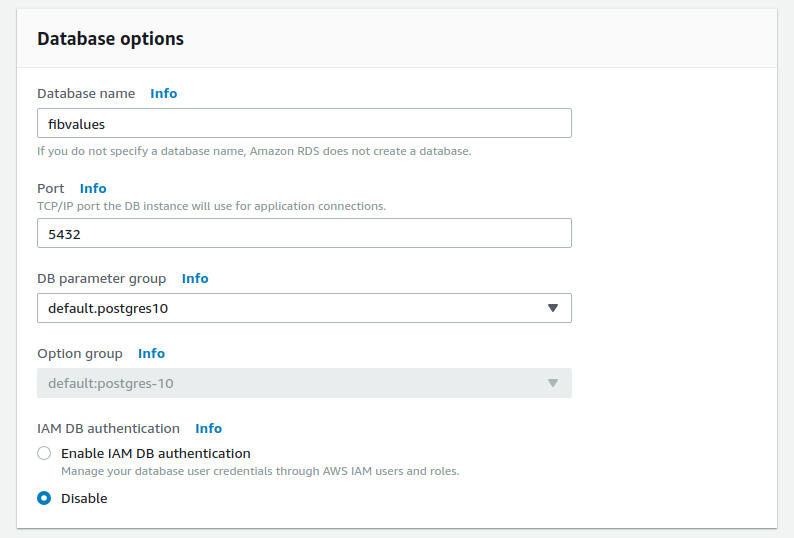
Task: Open the default:postgres-10 option group dropdown
Action: coord(304,383)
